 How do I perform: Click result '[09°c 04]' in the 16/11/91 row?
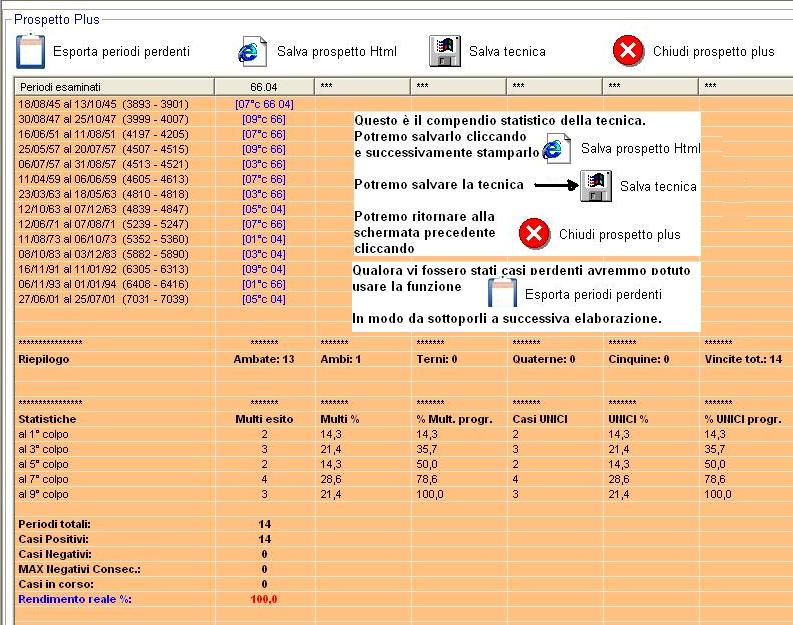(264, 270)
